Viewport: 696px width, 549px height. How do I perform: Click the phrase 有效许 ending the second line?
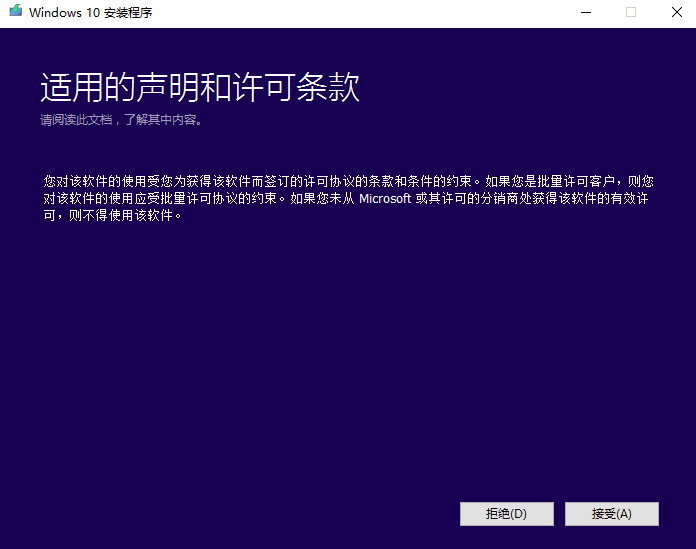(632, 199)
